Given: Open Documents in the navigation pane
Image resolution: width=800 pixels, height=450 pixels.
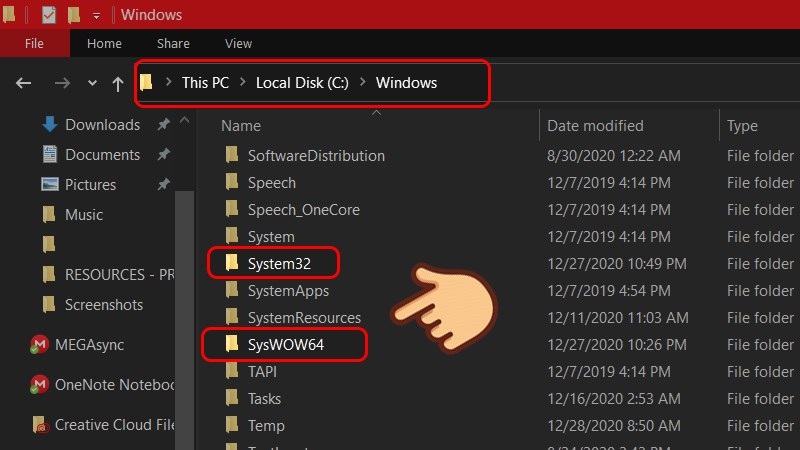Looking at the screenshot, I should click(x=103, y=155).
